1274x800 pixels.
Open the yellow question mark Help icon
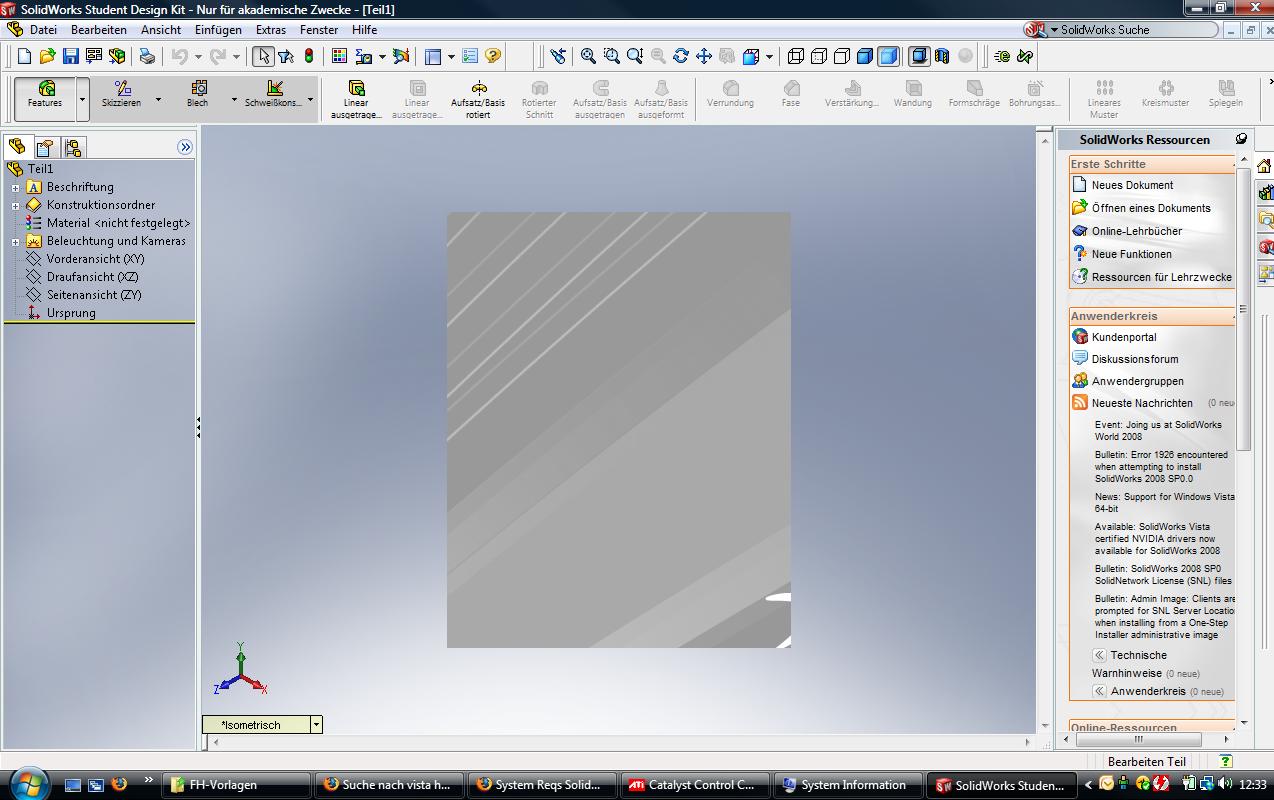coord(493,57)
